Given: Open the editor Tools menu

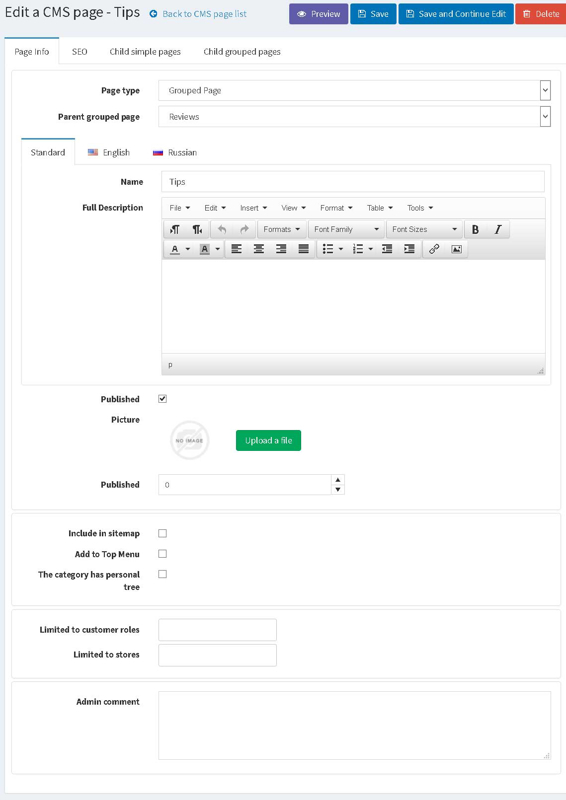Looking at the screenshot, I should click(420, 208).
